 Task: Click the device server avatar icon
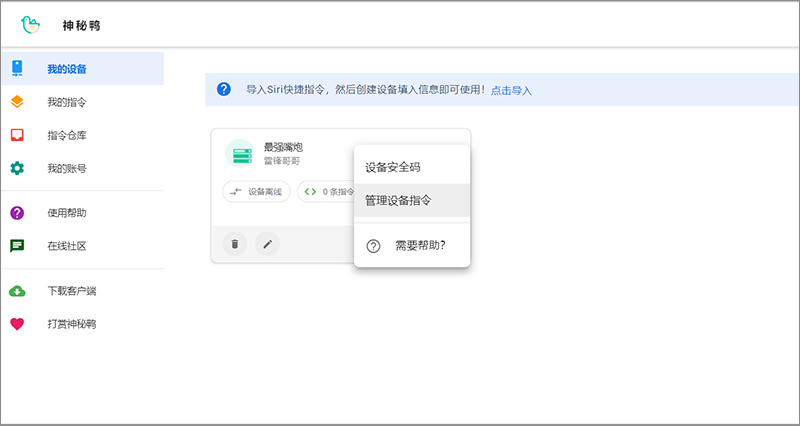click(240, 153)
